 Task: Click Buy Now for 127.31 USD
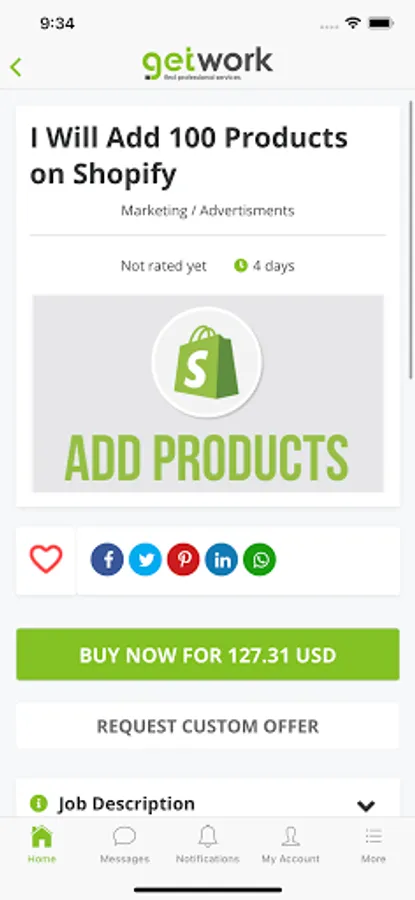pyautogui.click(x=208, y=655)
